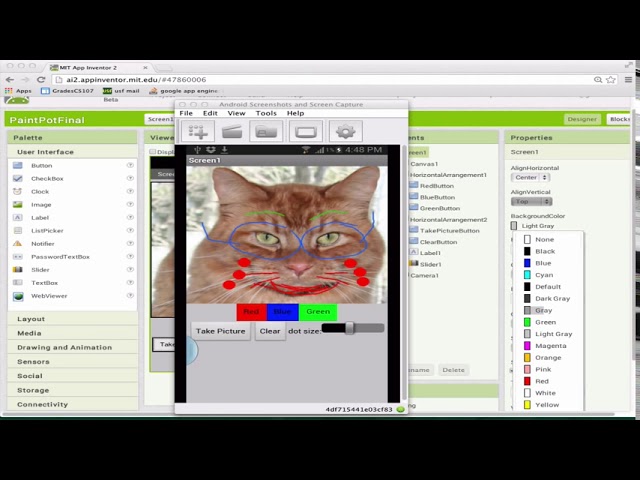Viewport: 640px width, 480px height.
Task: Click the Image component icon
Action: pos(18,204)
